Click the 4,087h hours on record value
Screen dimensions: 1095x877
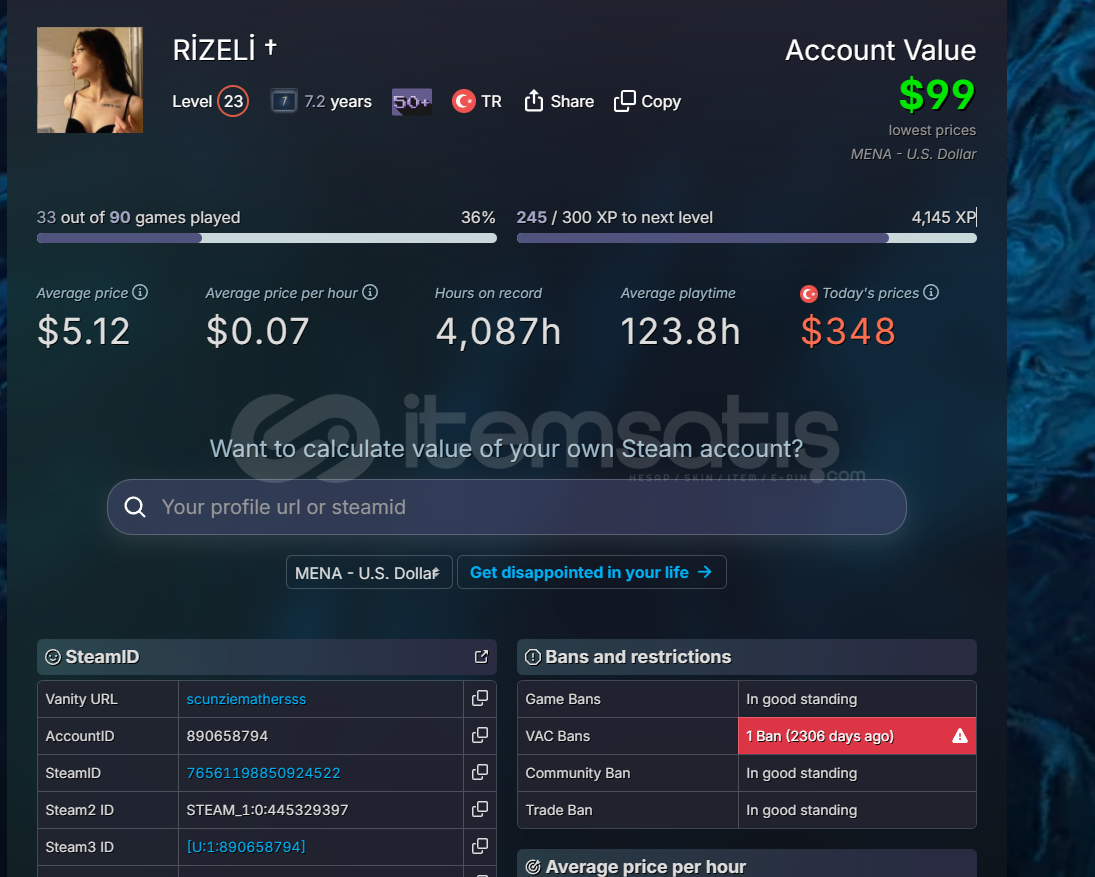coord(499,331)
